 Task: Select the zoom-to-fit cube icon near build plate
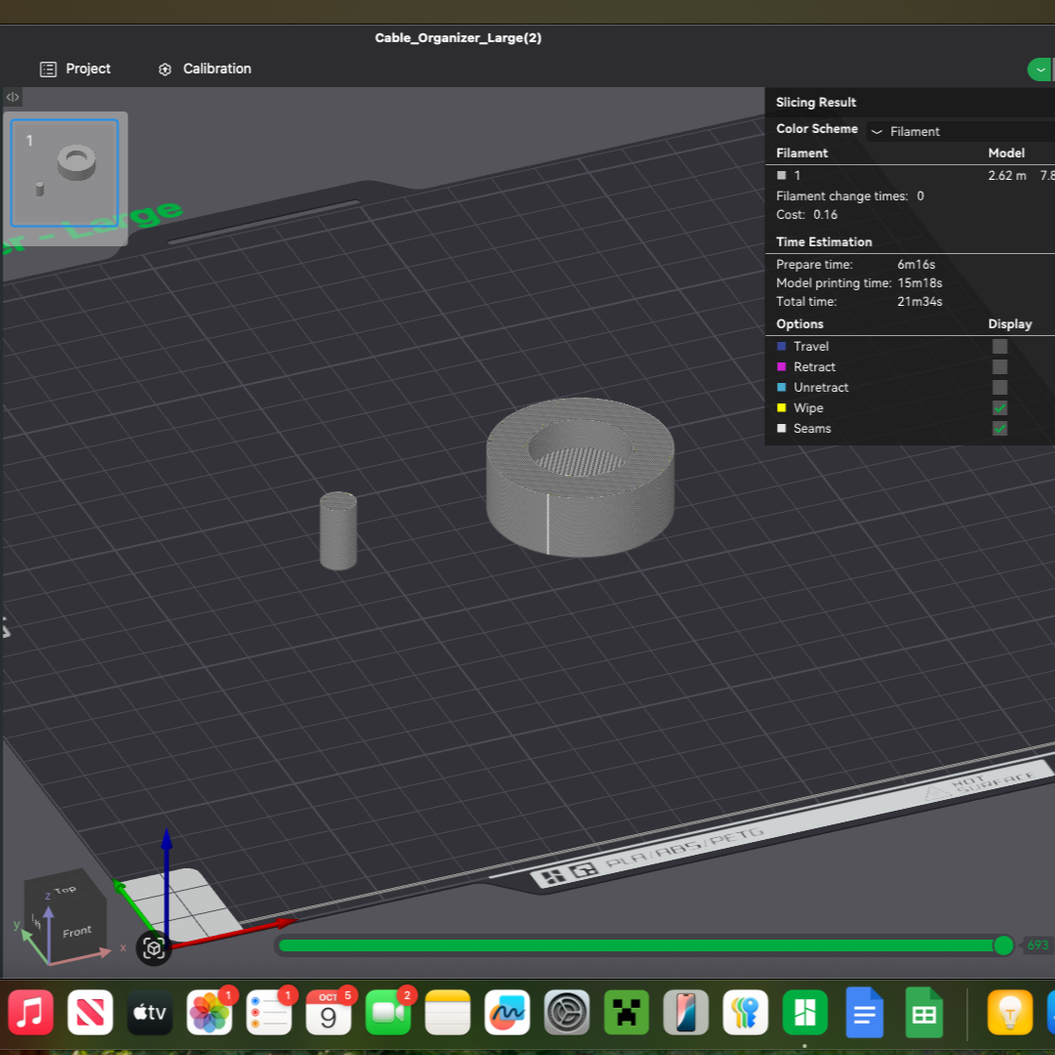click(x=153, y=947)
